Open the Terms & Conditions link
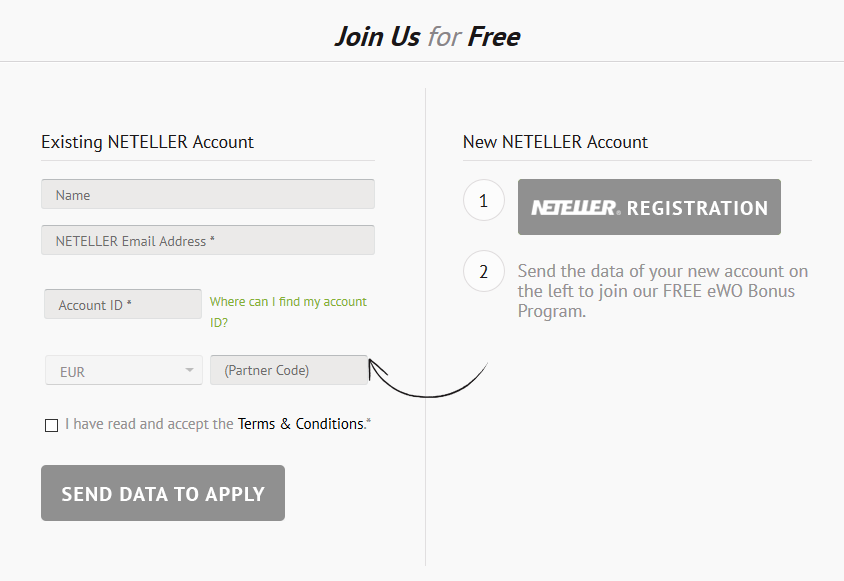This screenshot has width=844, height=581. tap(301, 424)
